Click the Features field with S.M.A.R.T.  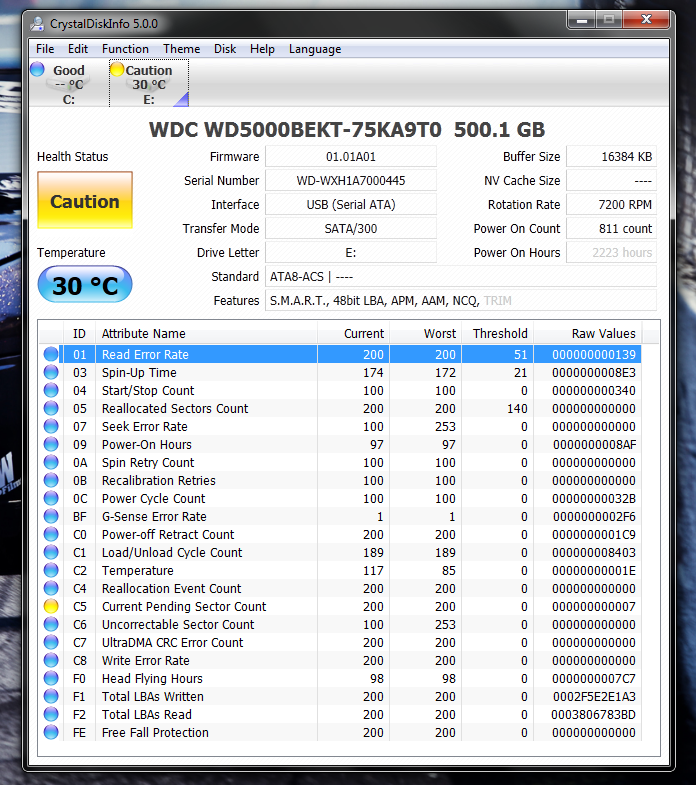click(461, 301)
